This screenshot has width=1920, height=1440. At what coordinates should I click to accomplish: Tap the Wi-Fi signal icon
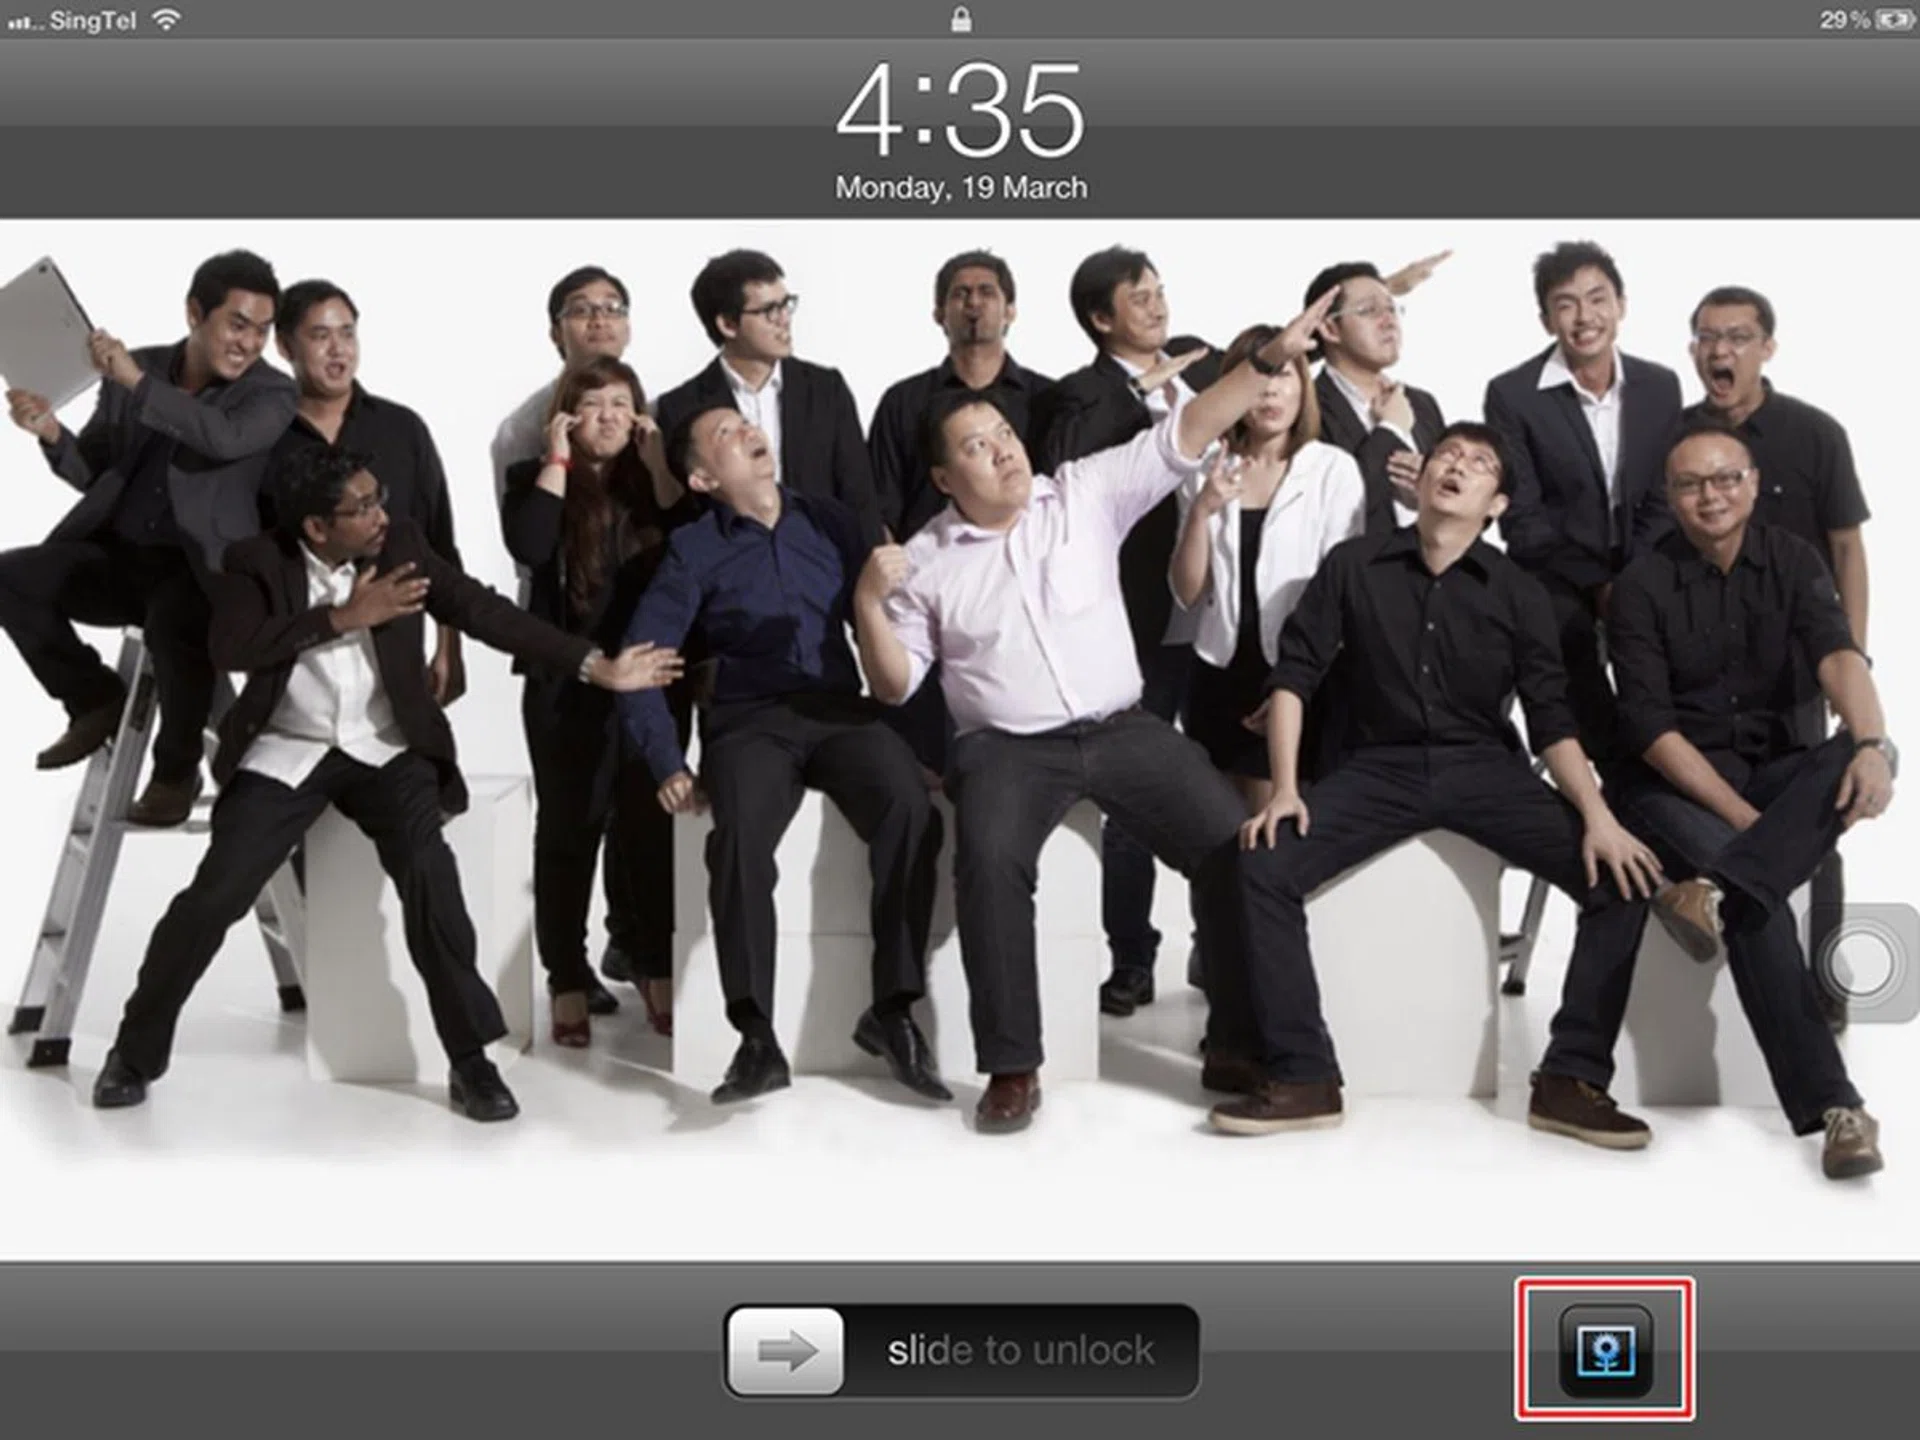[x=166, y=20]
